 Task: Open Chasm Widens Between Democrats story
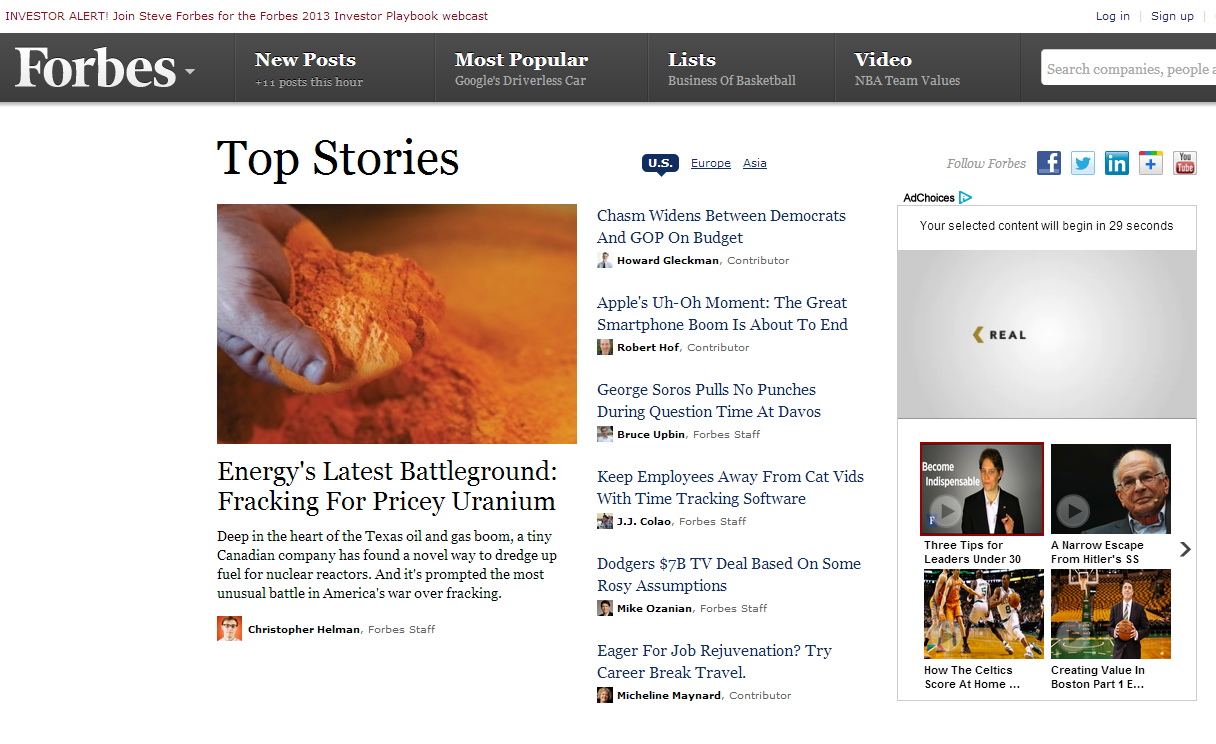(x=721, y=227)
